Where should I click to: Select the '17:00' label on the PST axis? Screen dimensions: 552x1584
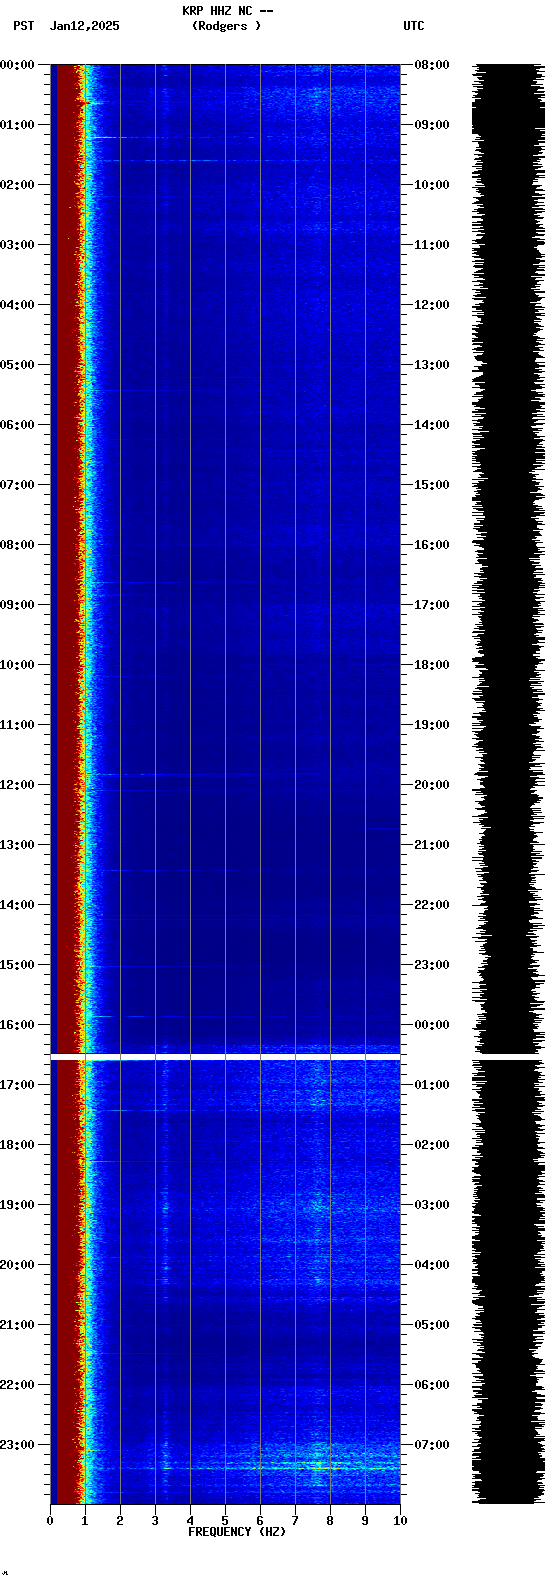click(x=17, y=1085)
